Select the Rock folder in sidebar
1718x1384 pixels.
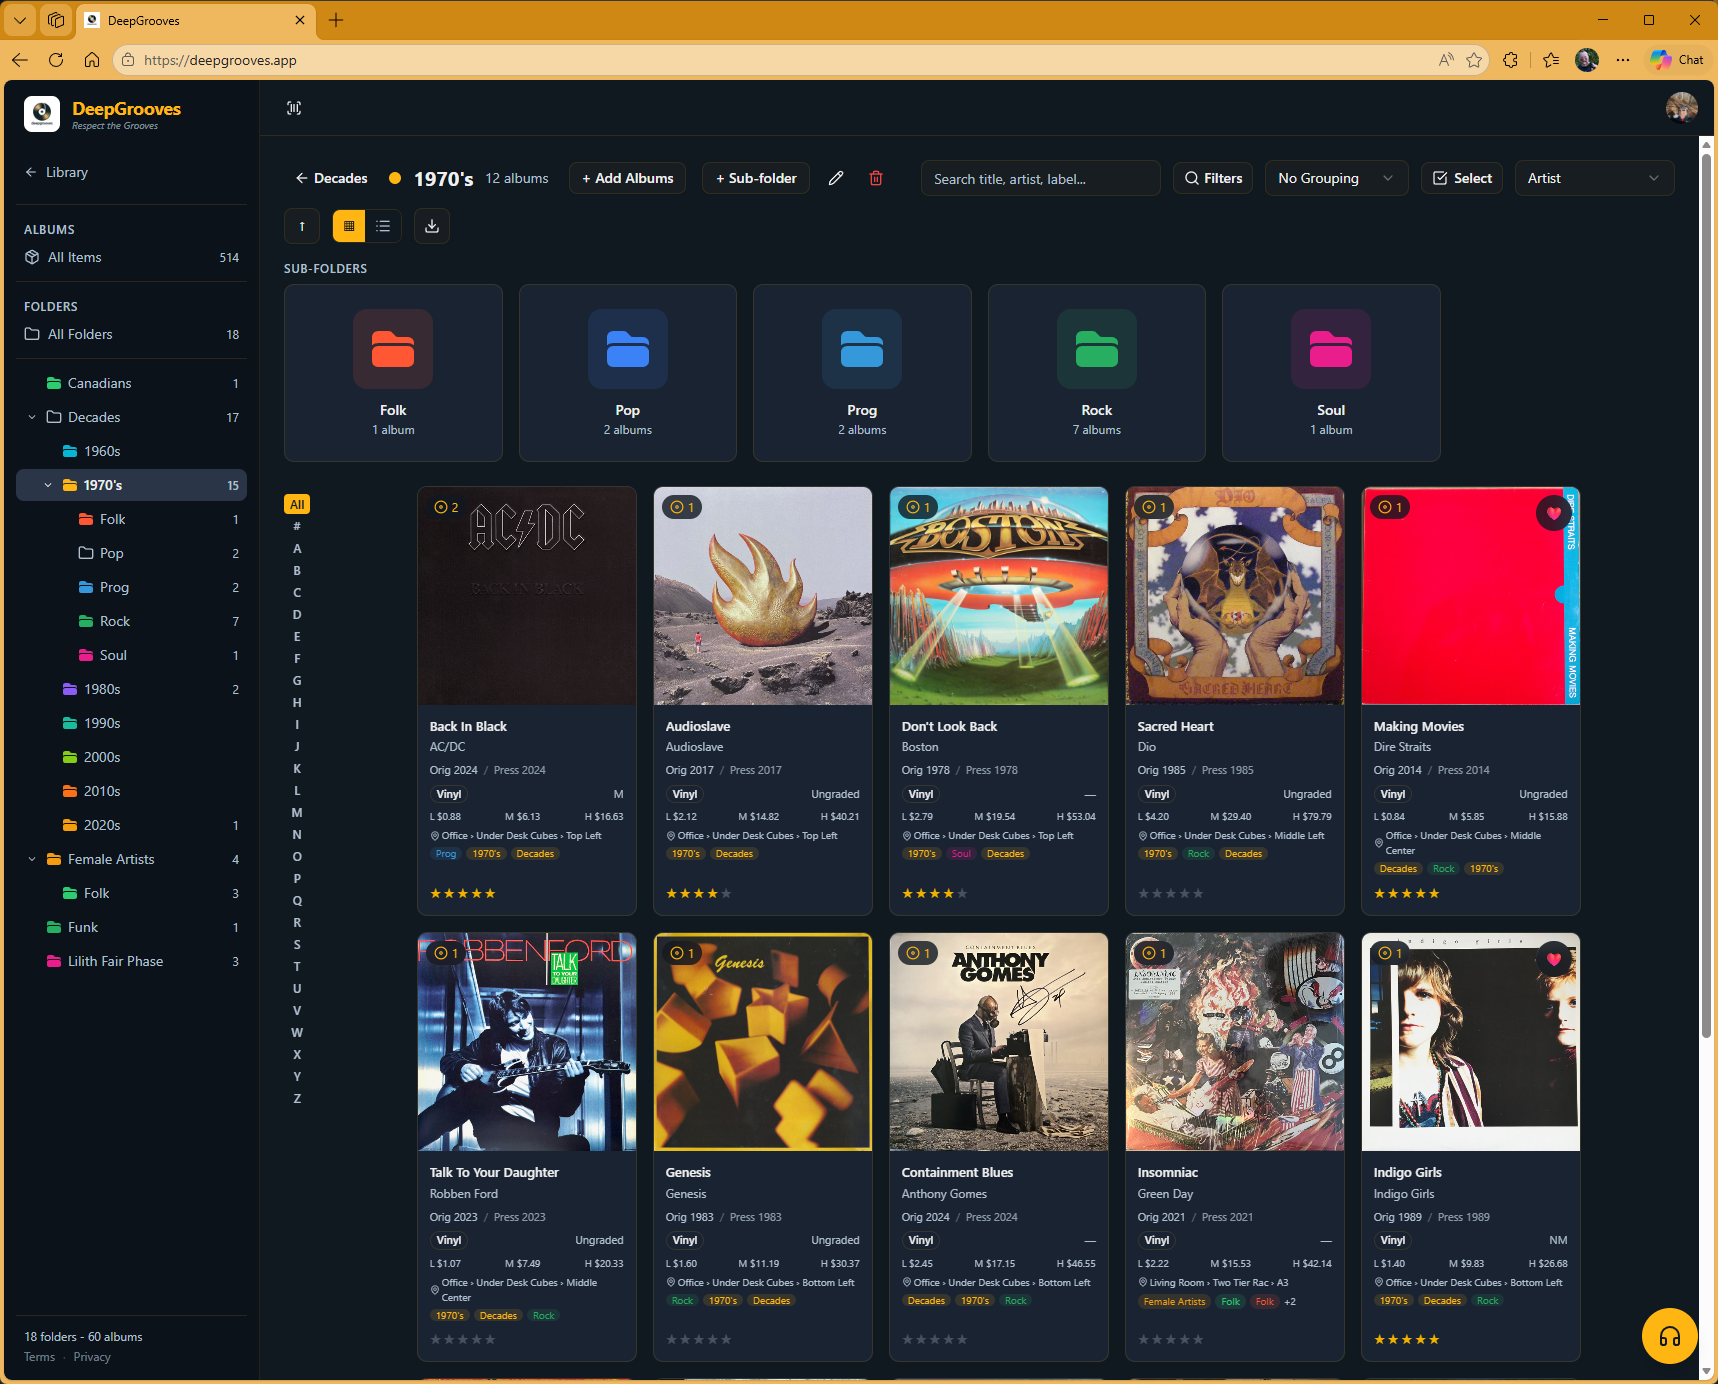pyautogui.click(x=132, y=621)
